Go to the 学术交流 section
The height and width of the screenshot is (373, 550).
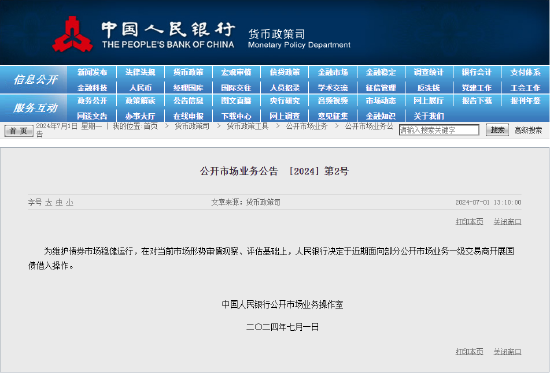(x=333, y=87)
